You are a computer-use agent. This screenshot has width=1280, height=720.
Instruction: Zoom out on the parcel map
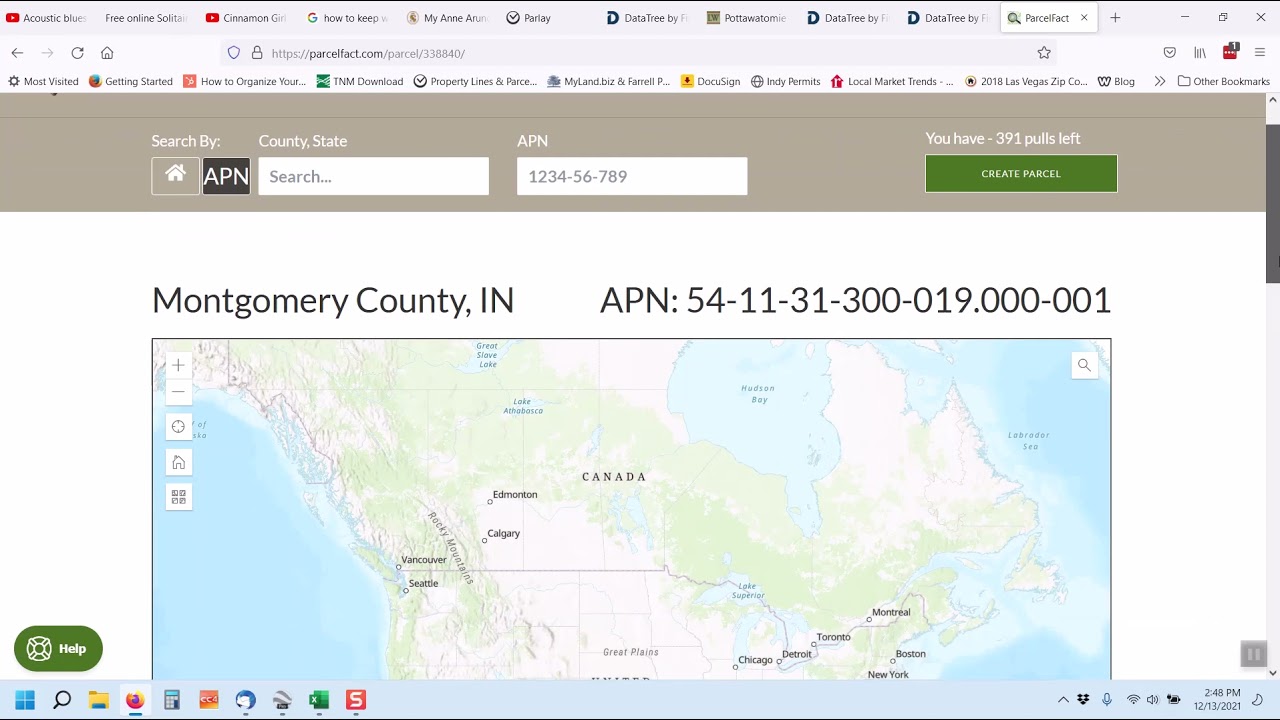[178, 391]
